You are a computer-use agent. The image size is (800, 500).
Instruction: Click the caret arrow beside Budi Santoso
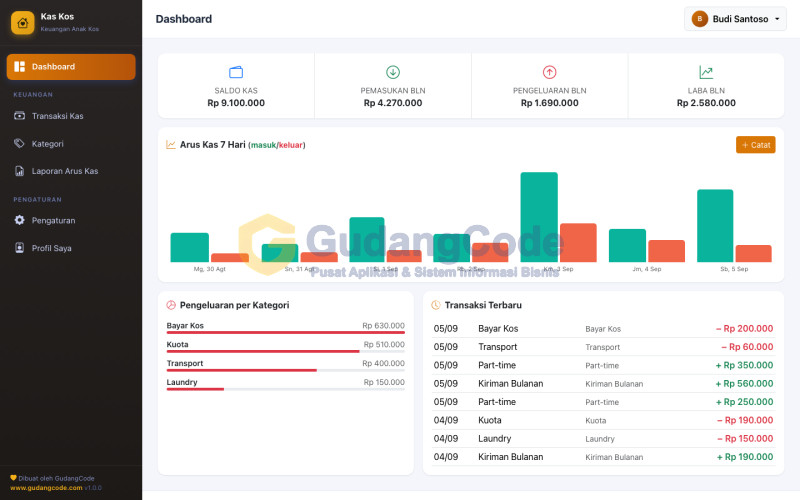(777, 19)
